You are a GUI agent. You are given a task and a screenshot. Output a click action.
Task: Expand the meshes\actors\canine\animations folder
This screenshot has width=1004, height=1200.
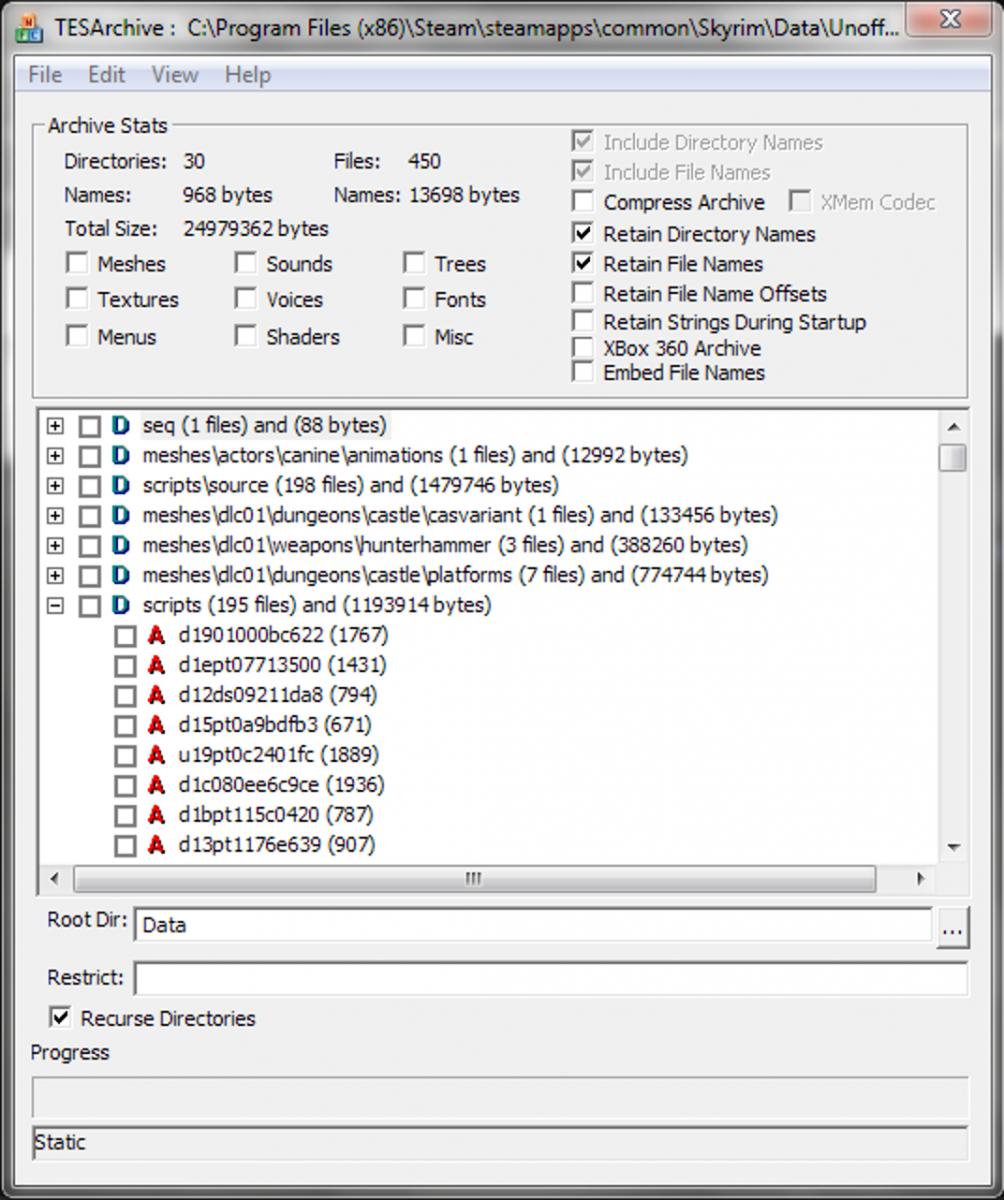point(55,456)
